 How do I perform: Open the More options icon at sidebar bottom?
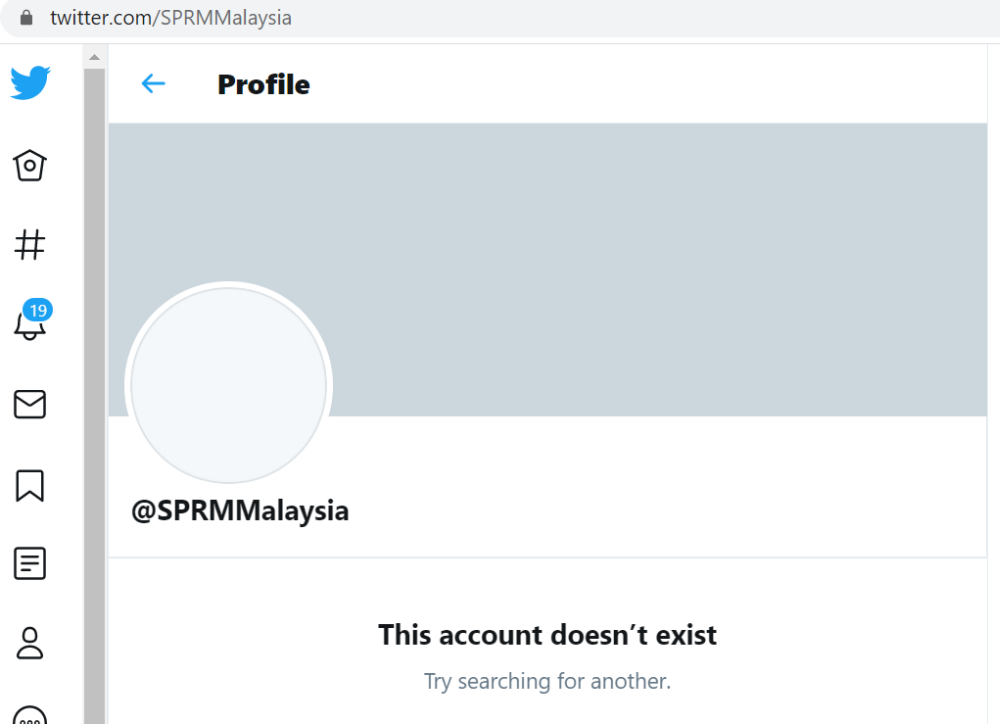click(30, 714)
